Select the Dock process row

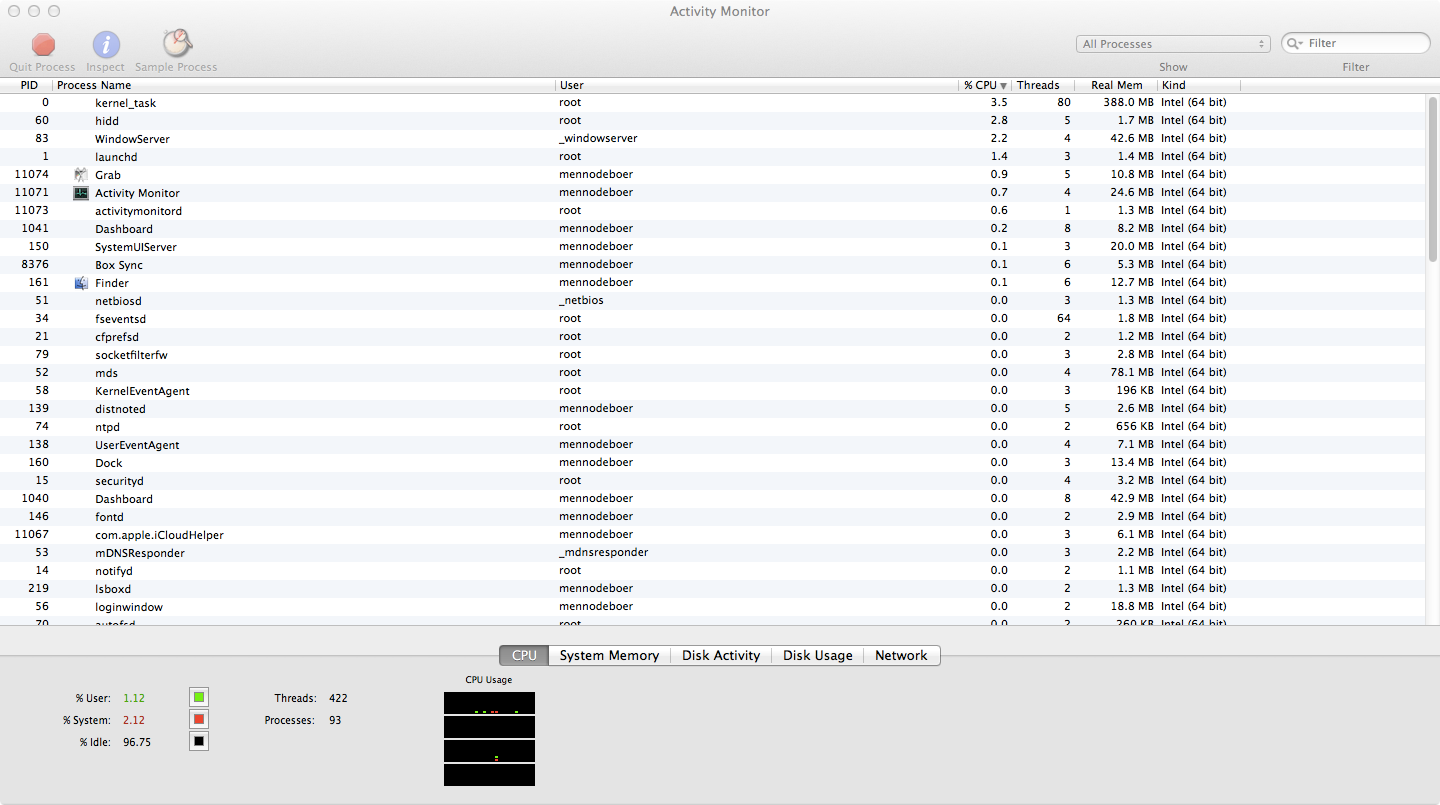[713, 463]
